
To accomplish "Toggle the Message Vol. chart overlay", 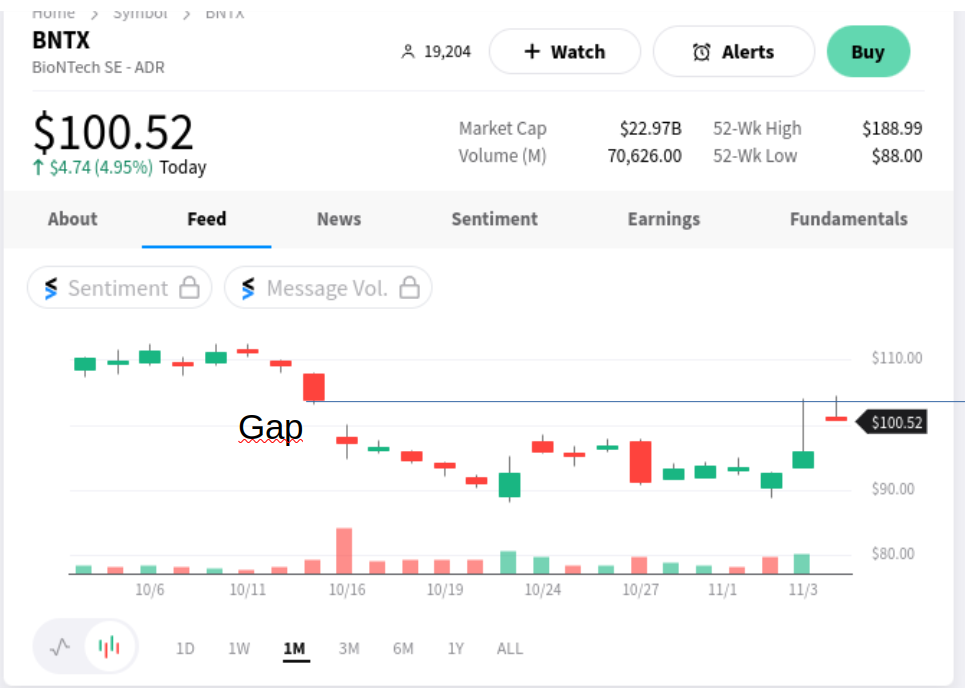I will pyautogui.click(x=326, y=288).
